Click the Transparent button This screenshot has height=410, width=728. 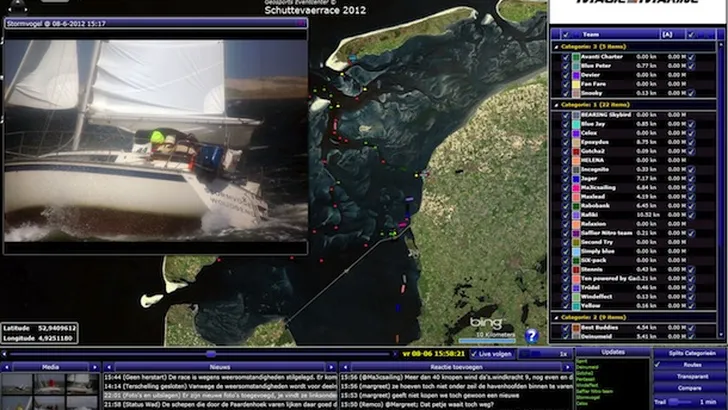pos(692,376)
